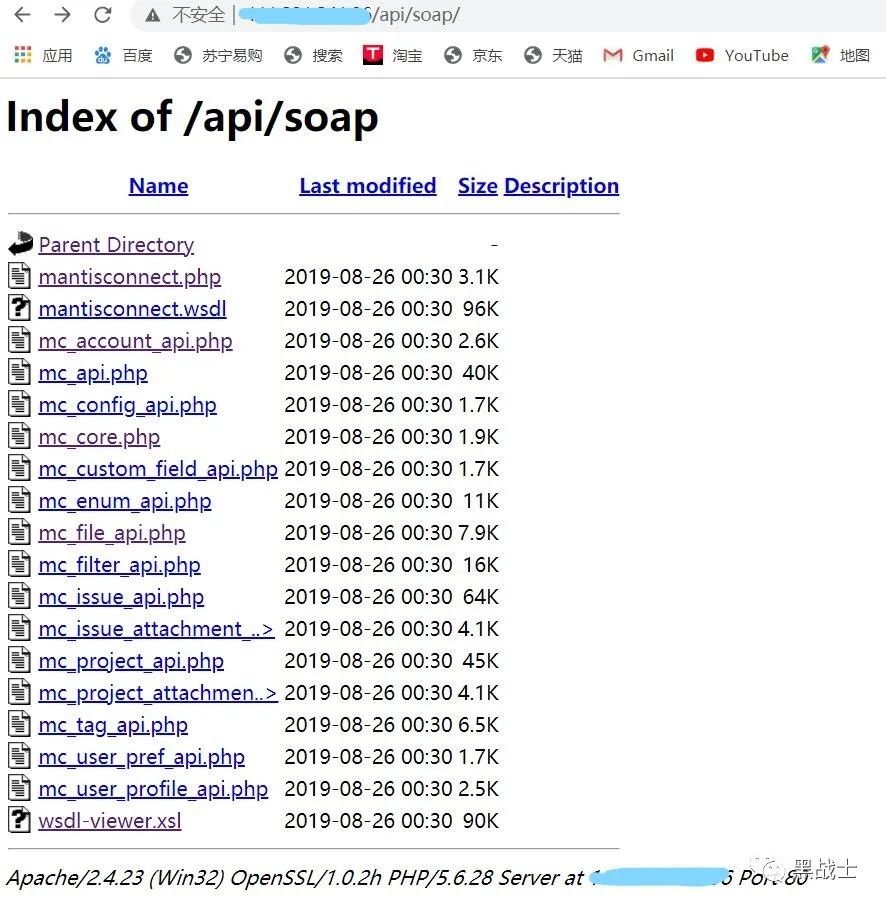Open mc_filter_api.php link

coord(120,565)
